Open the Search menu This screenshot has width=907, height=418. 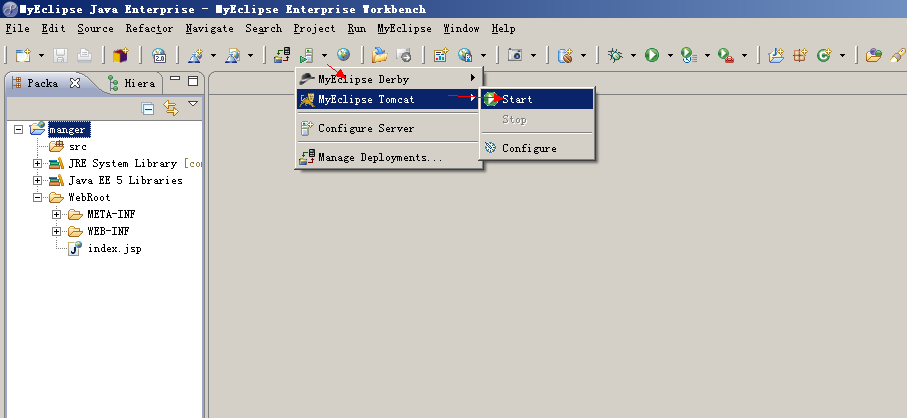(x=263, y=28)
